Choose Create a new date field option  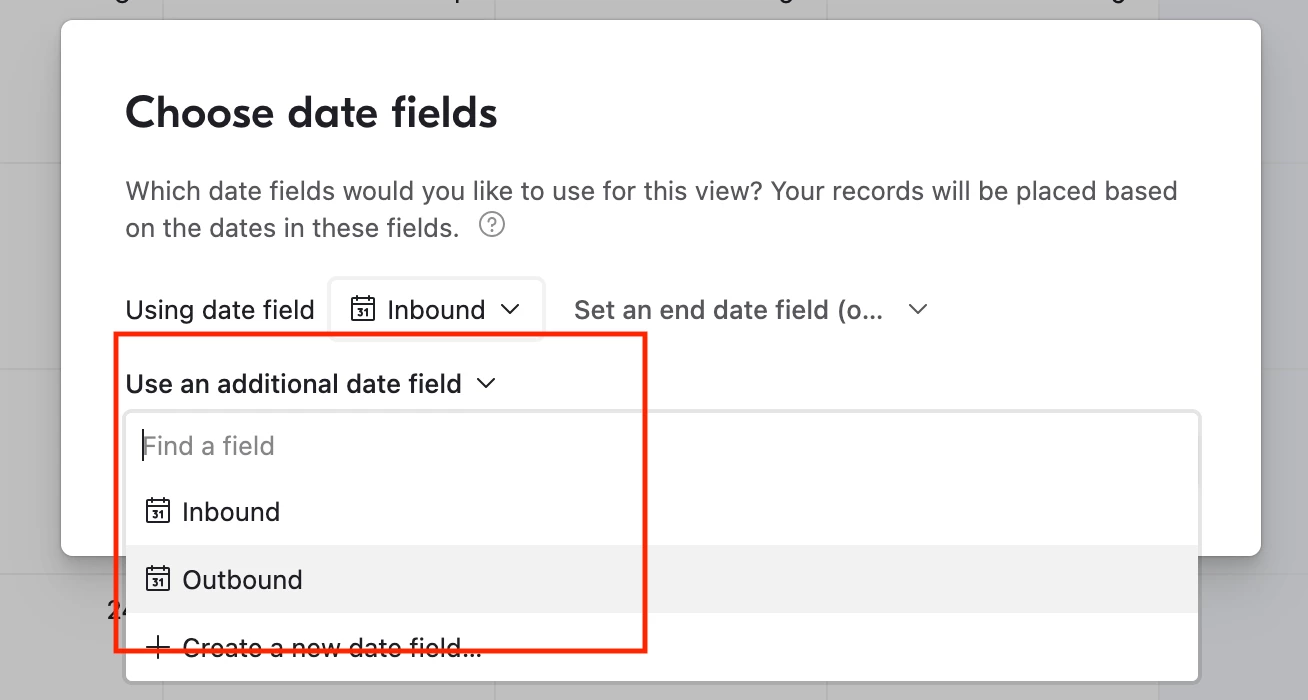(x=661, y=647)
